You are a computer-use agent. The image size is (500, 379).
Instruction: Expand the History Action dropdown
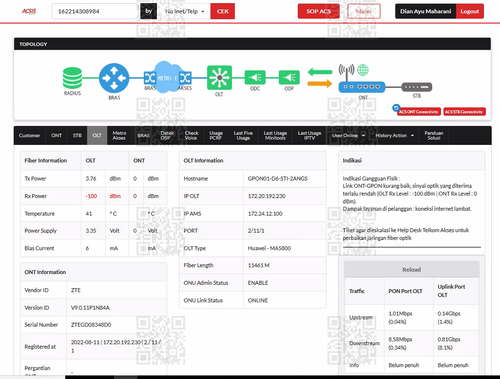click(394, 135)
